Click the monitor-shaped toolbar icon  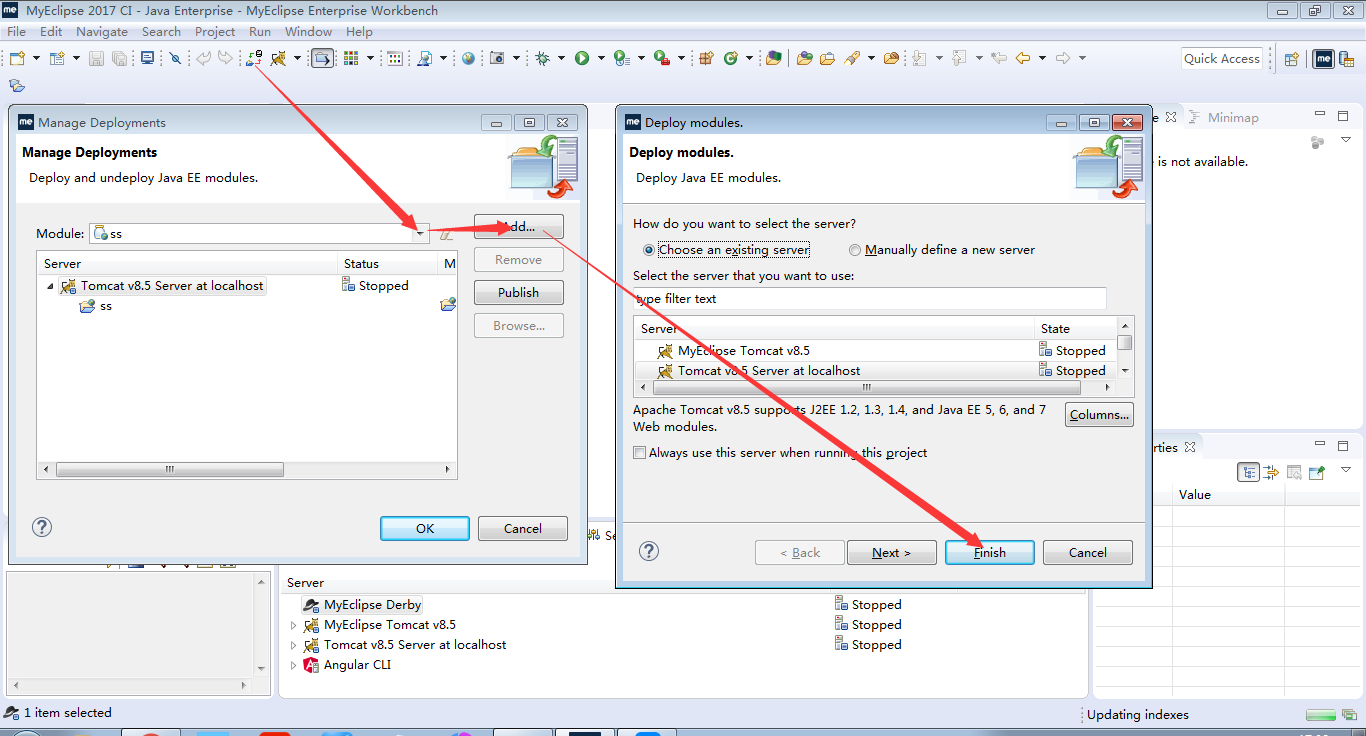pos(147,57)
